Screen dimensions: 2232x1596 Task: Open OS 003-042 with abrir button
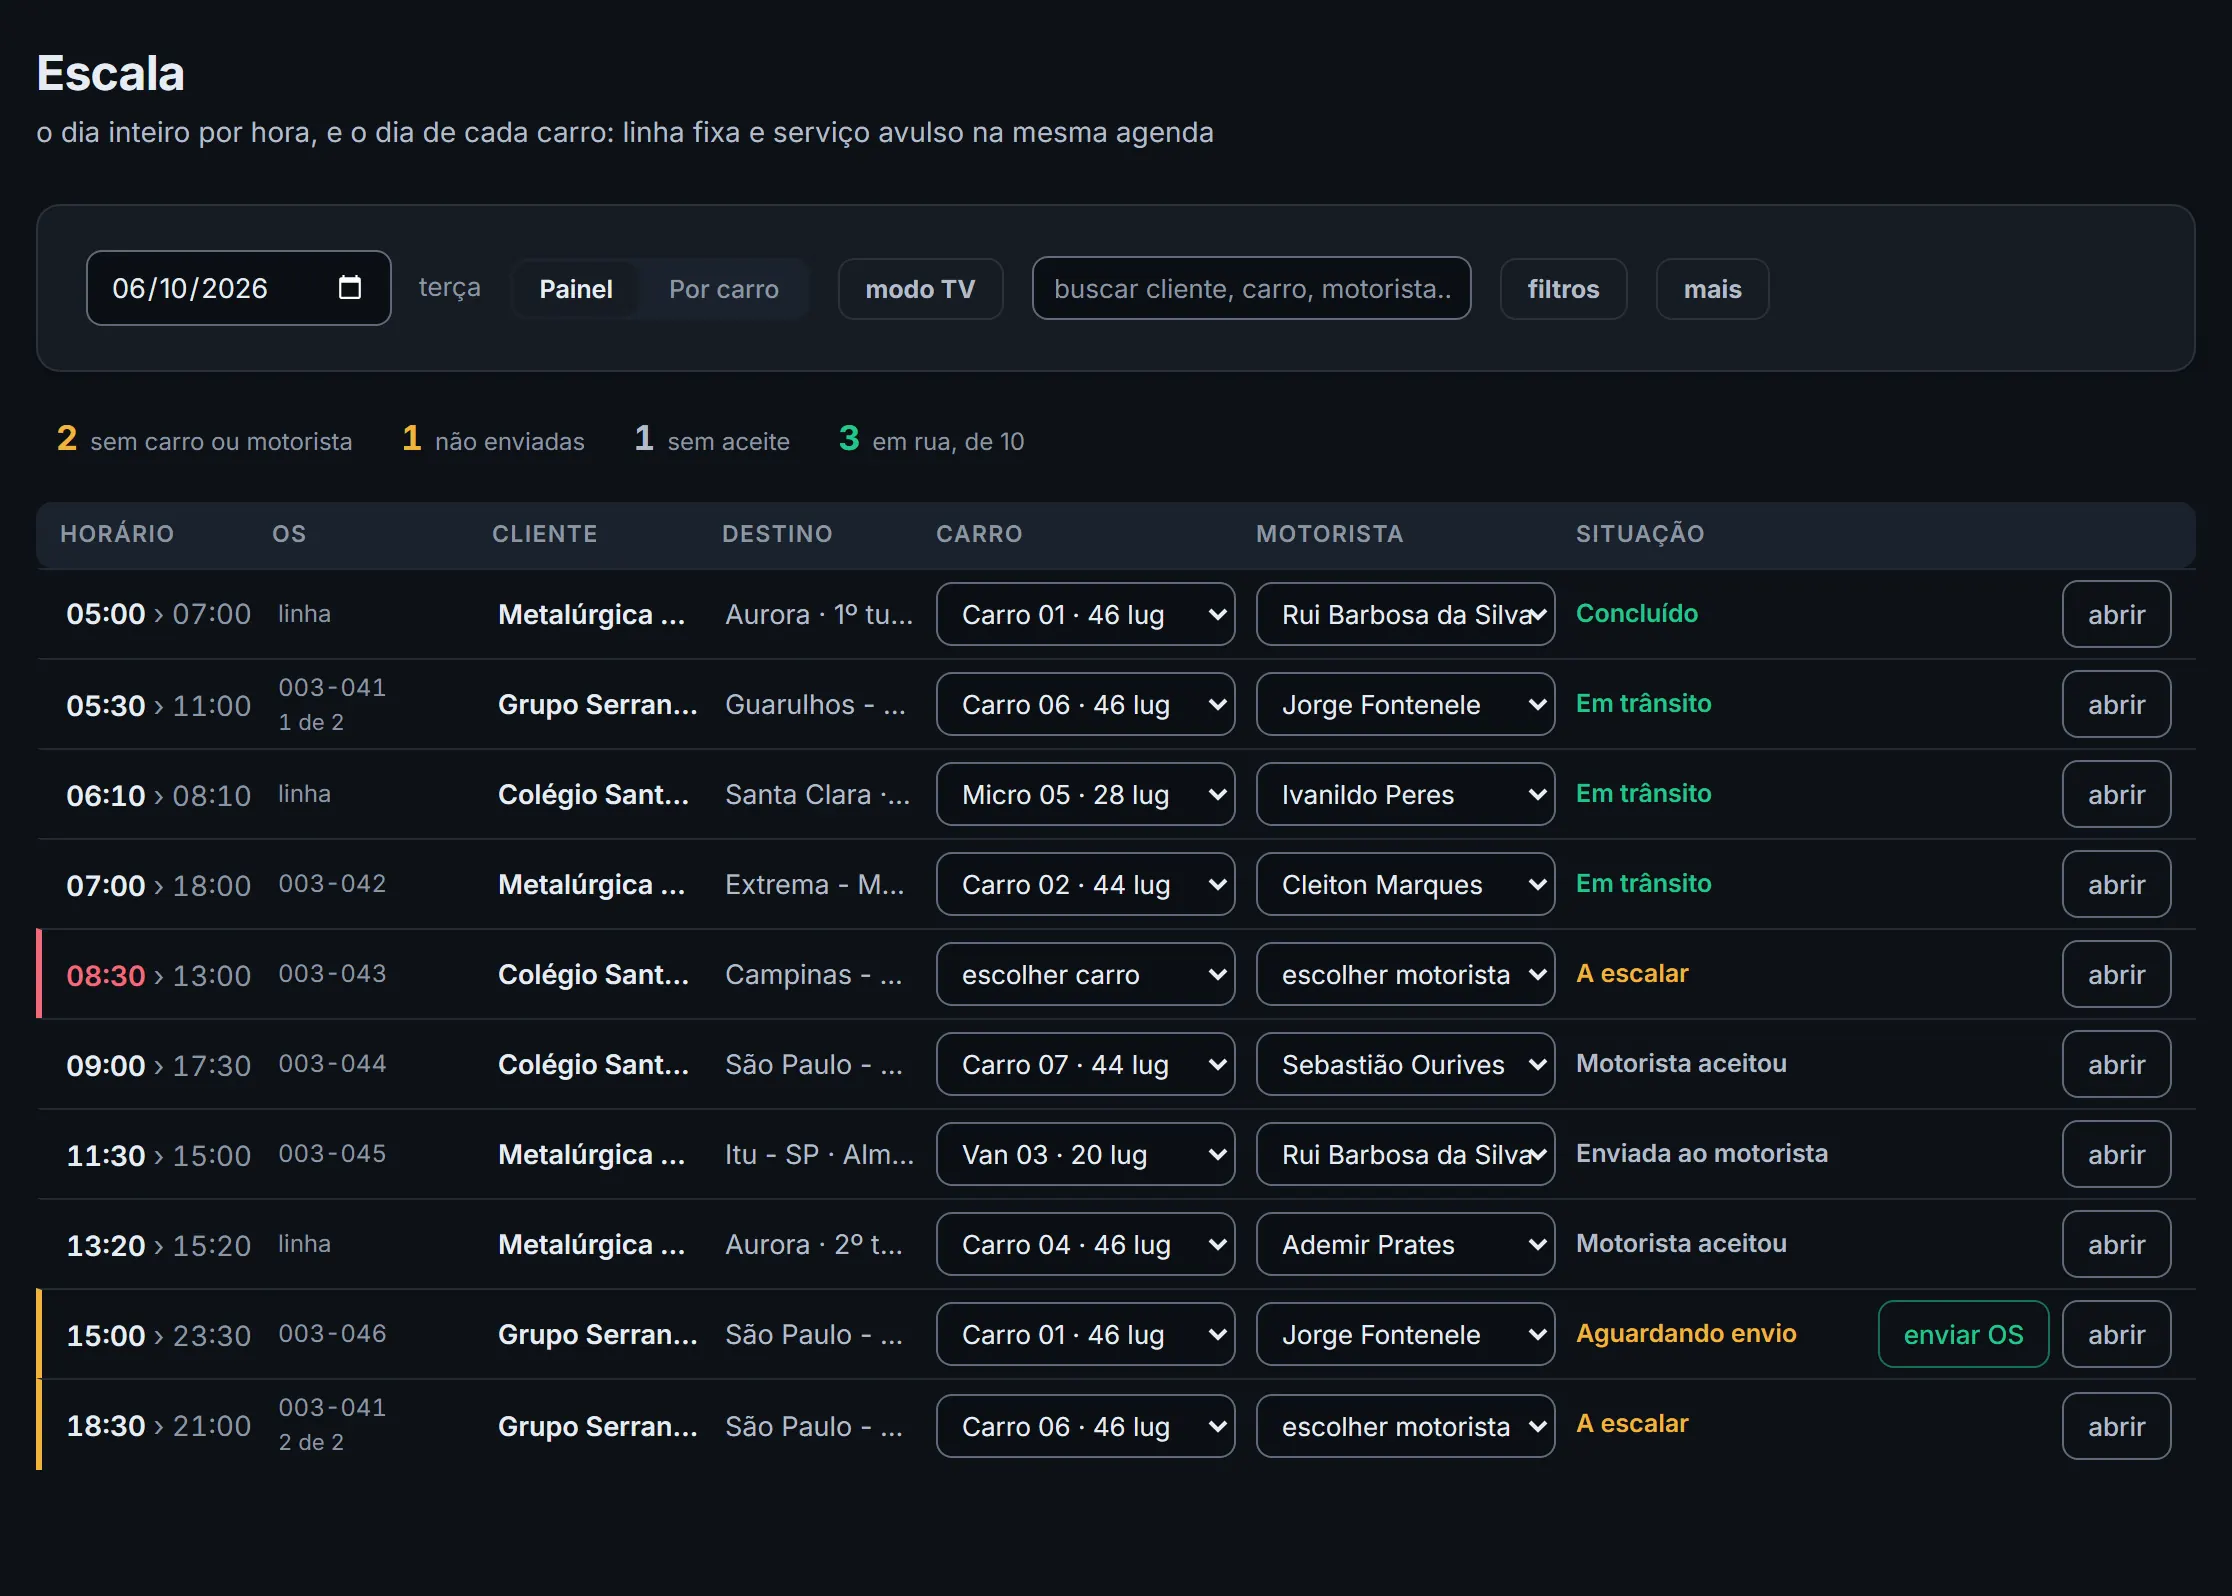2116,884
